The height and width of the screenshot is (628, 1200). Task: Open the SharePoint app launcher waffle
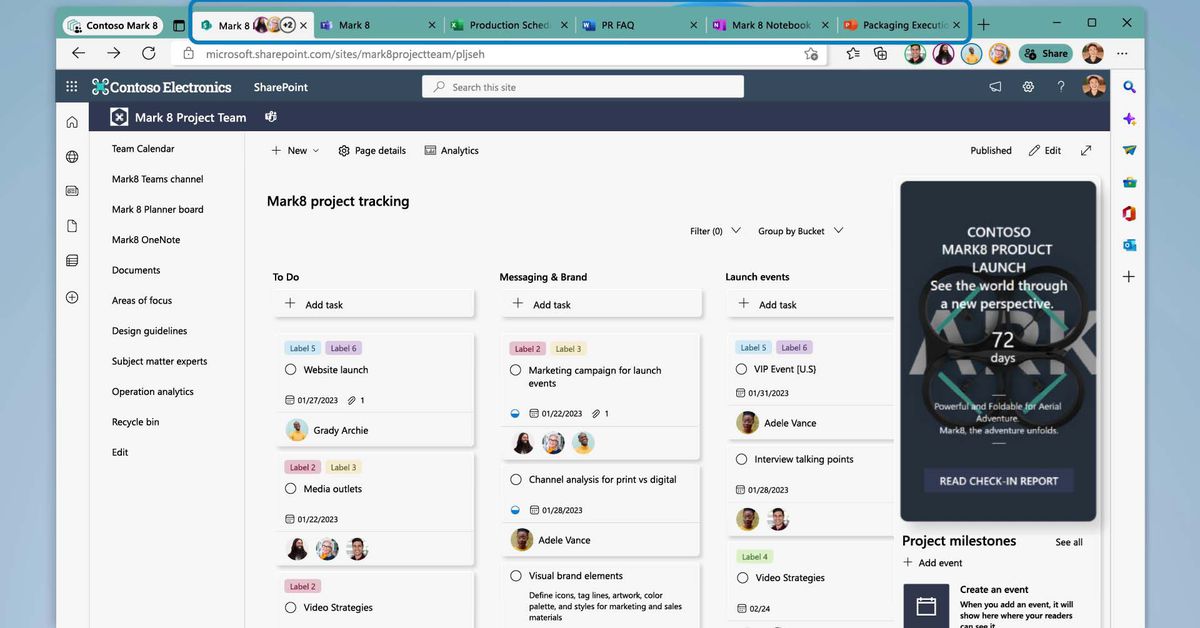click(x=72, y=87)
